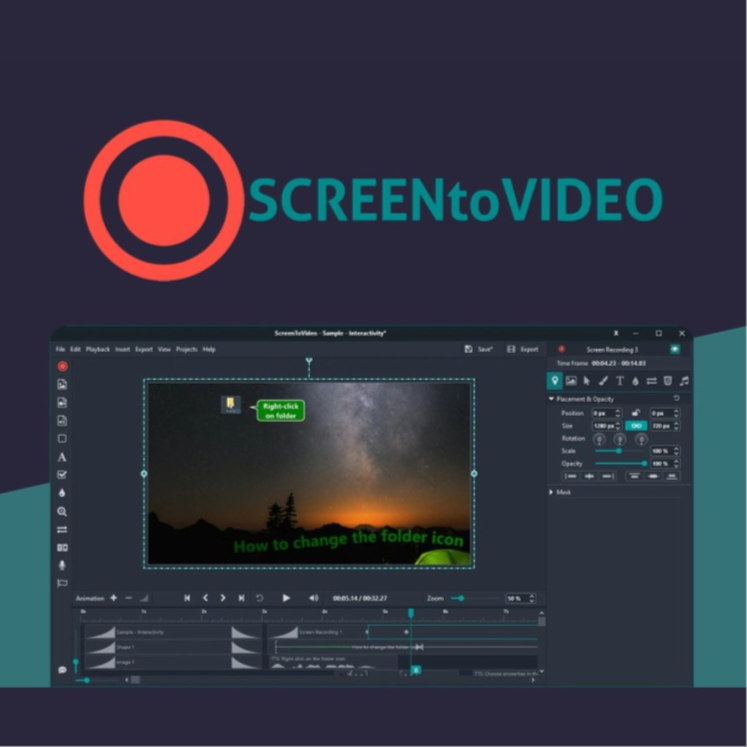Collapse the Placement & Opacity section
This screenshot has height=747, width=747.
coord(551,399)
